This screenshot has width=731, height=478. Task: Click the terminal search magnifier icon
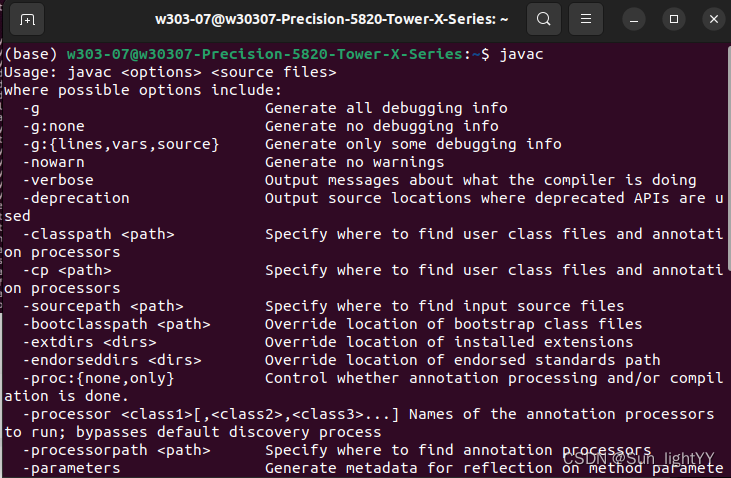pyautogui.click(x=543, y=19)
